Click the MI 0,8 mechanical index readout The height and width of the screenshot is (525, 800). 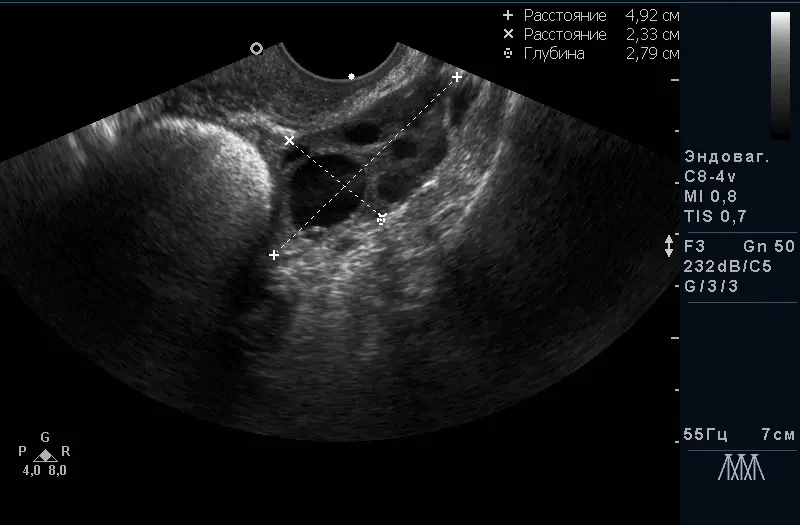click(x=710, y=197)
